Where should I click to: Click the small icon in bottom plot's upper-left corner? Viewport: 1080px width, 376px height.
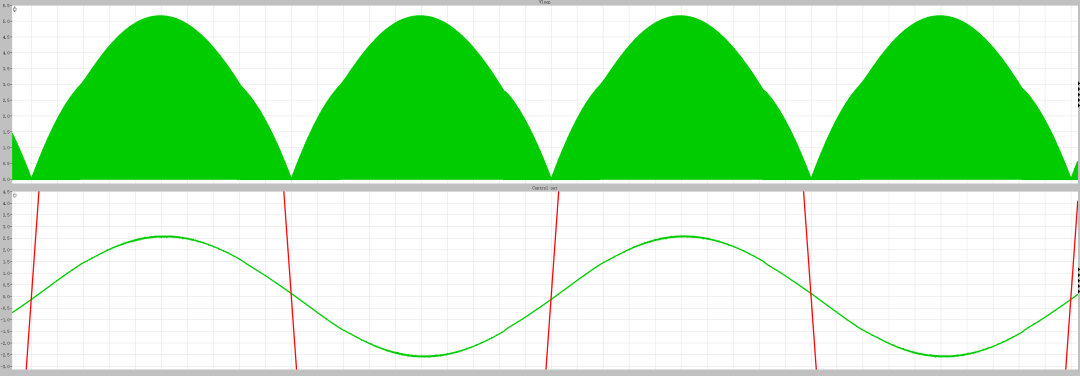coord(15,196)
